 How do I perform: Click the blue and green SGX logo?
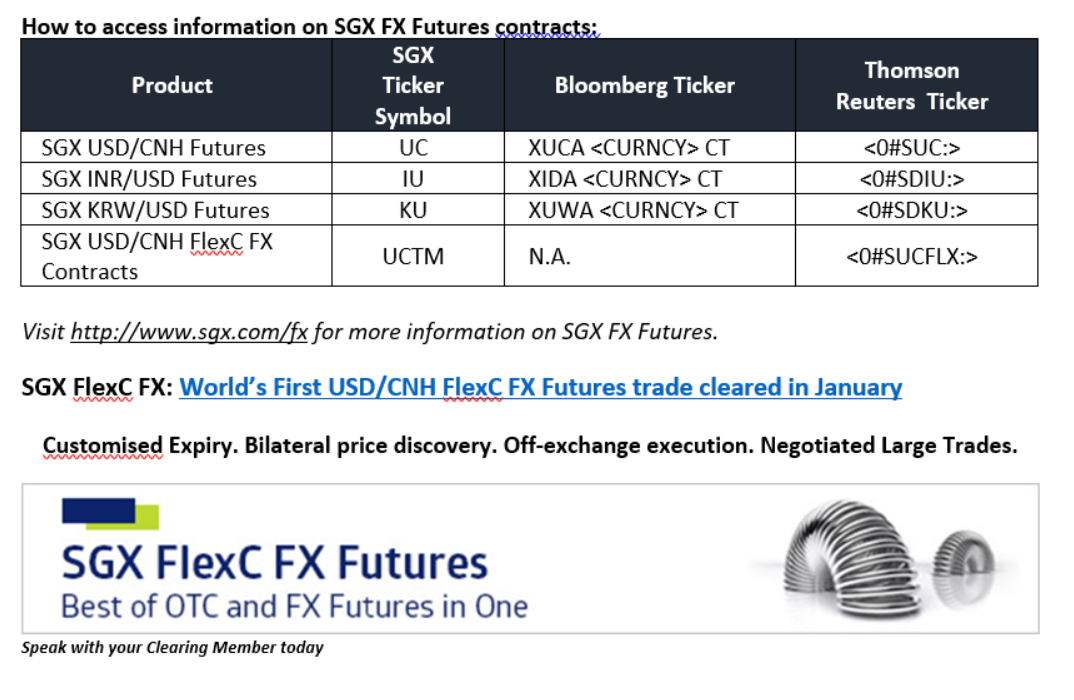(110, 514)
